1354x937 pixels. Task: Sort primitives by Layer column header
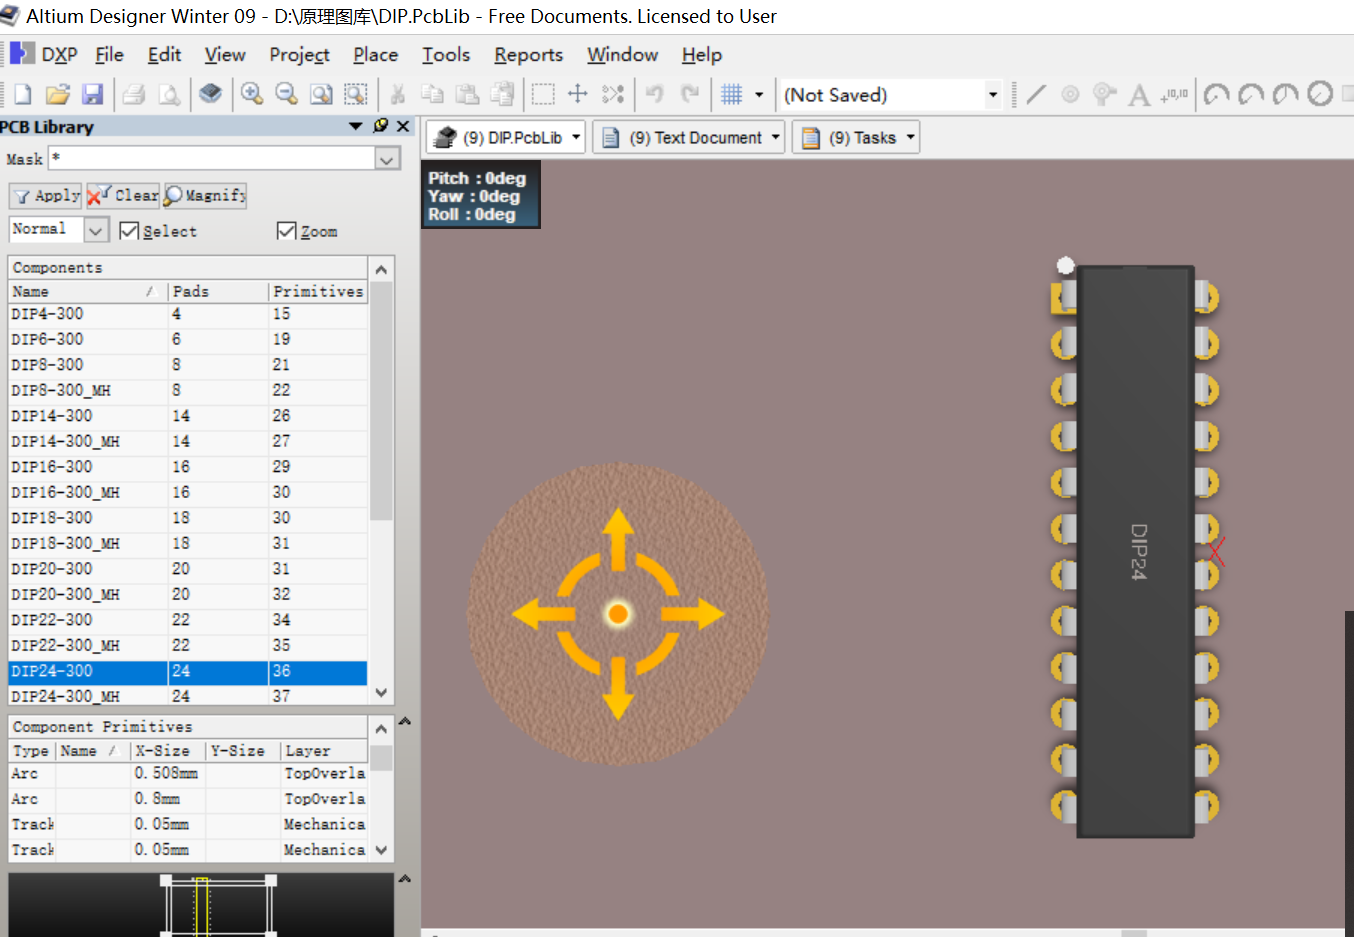click(324, 751)
